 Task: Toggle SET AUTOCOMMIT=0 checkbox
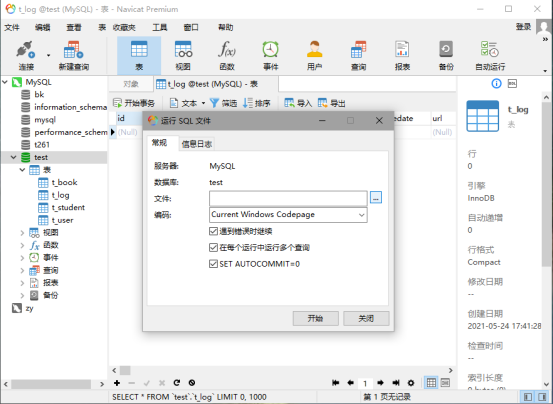coord(213,264)
